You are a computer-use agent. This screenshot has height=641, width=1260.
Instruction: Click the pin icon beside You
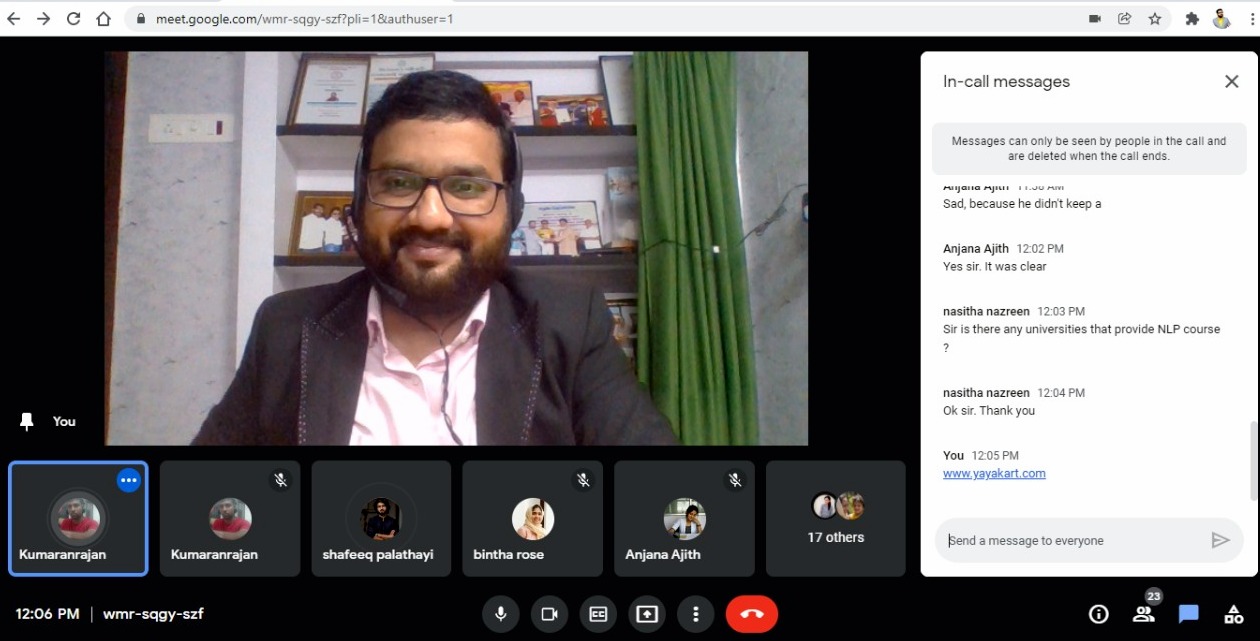pyautogui.click(x=27, y=422)
